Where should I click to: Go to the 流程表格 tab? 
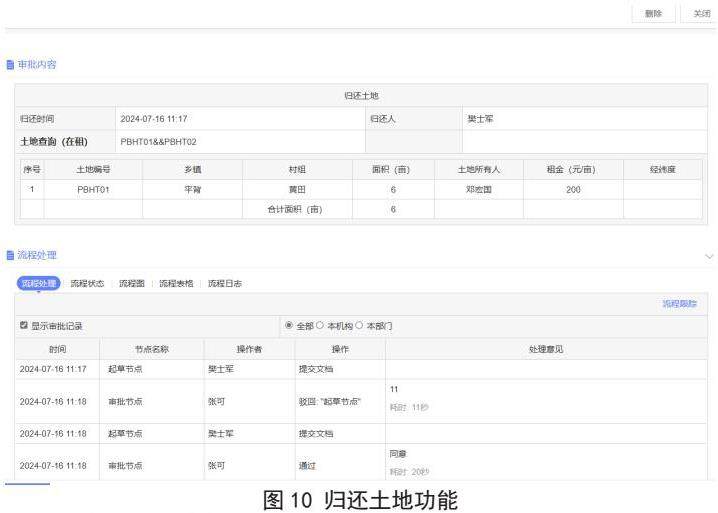click(176, 284)
